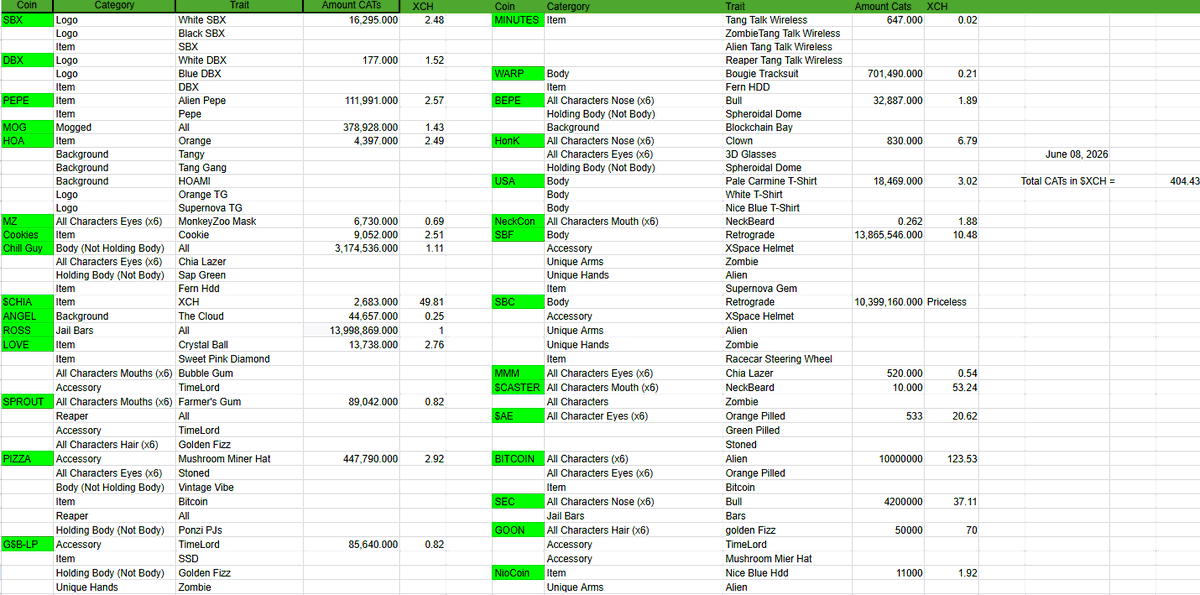Select the ANGEL coin cell
The width and height of the screenshot is (1200, 595).
pos(27,316)
